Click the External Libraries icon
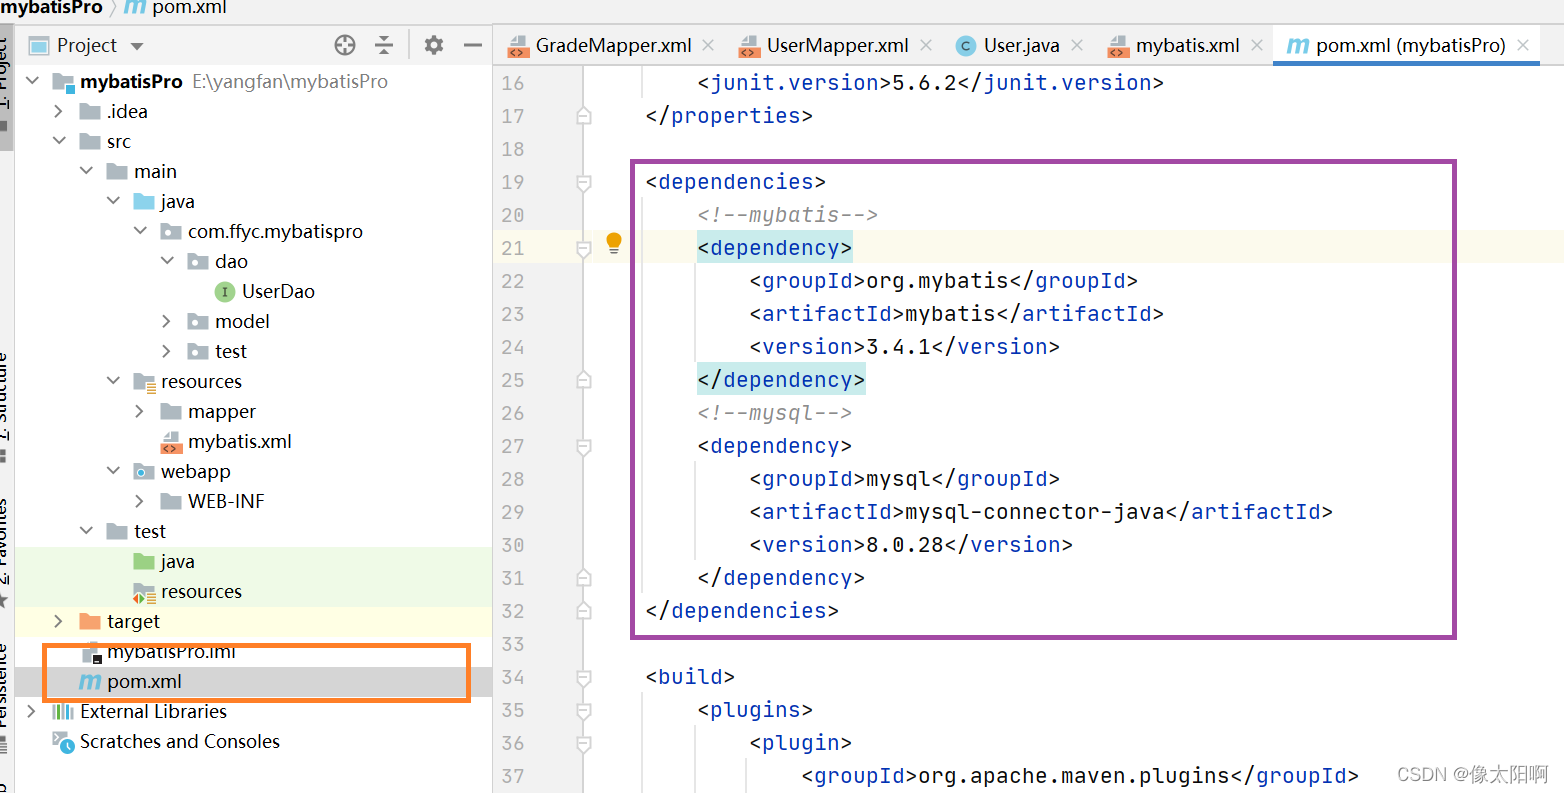This screenshot has height=793, width=1564. point(63,711)
